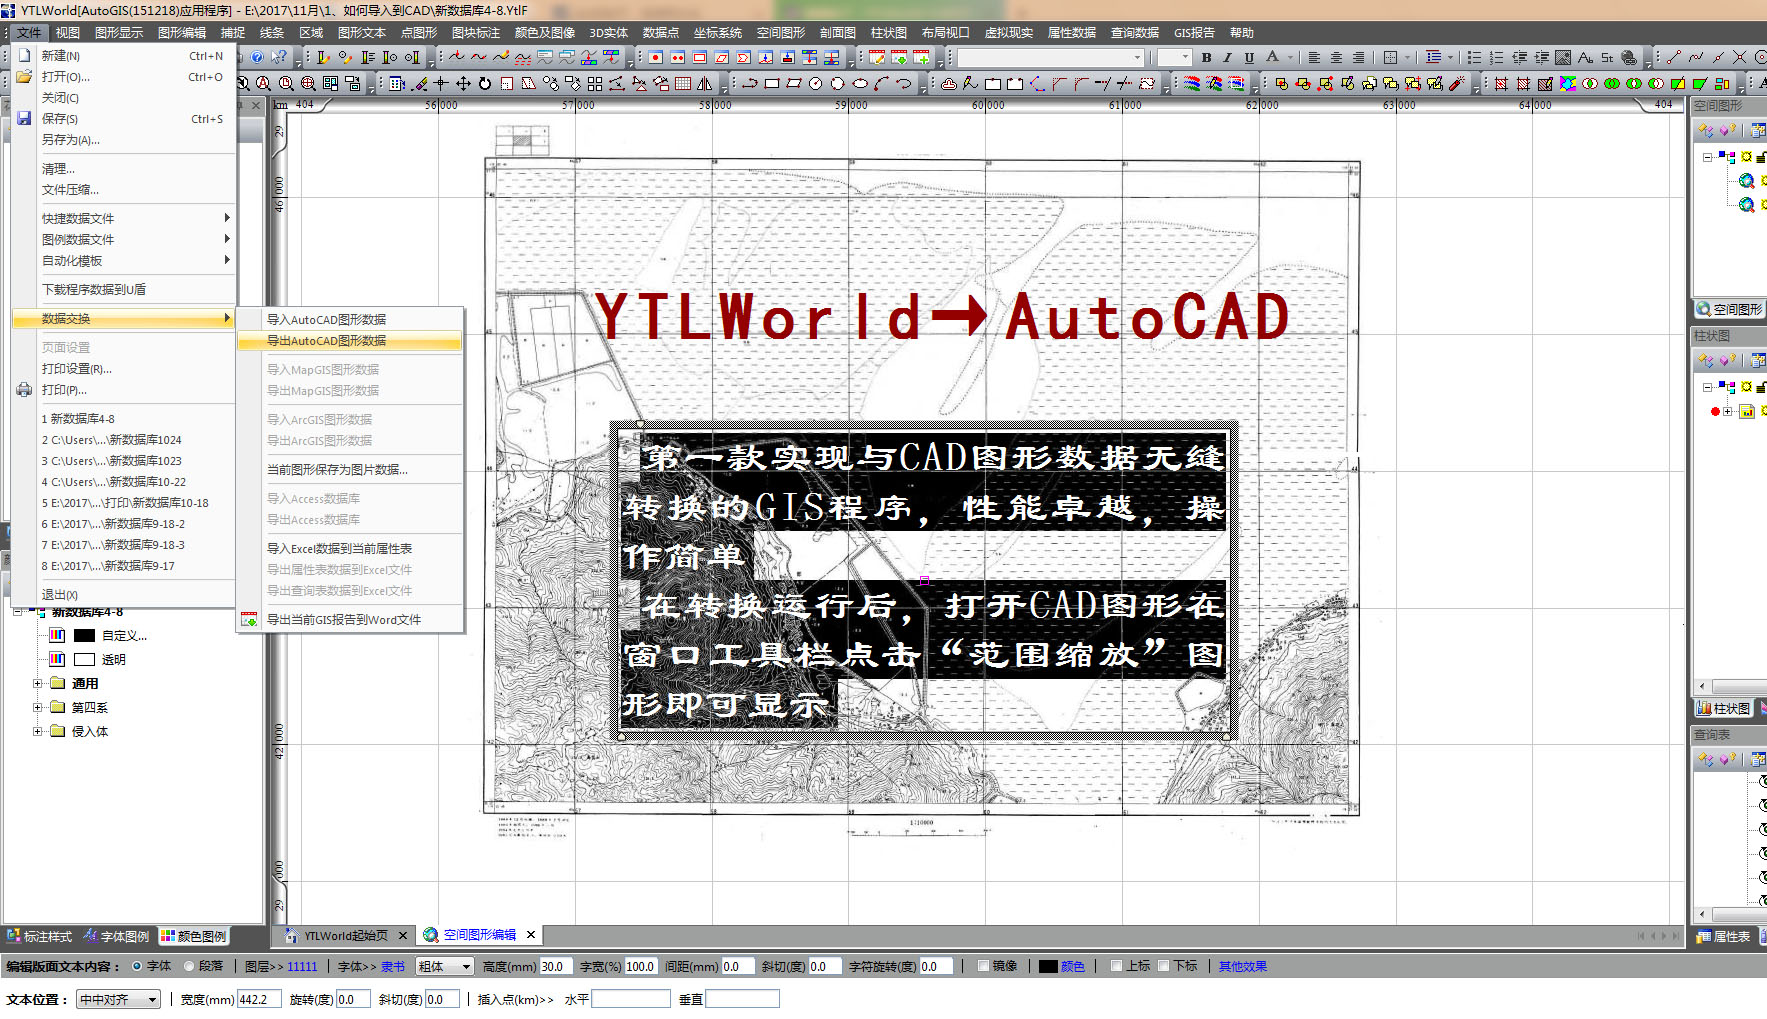Screen dimensions: 1767x1019
Task: Expand the 侵入体 folder tree node
Action: [38, 731]
